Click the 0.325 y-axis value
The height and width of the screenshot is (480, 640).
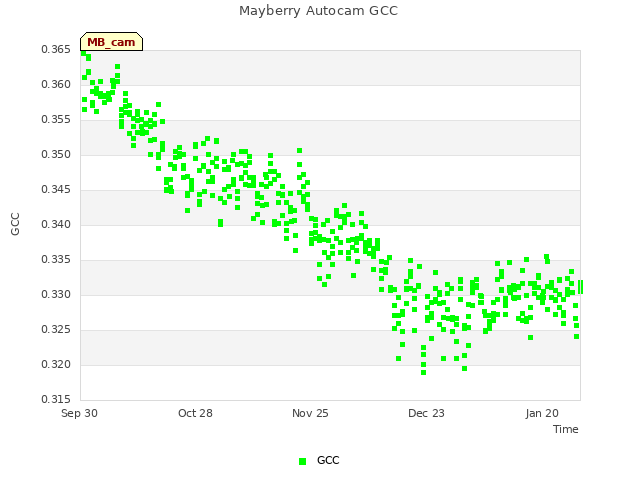click(56, 329)
